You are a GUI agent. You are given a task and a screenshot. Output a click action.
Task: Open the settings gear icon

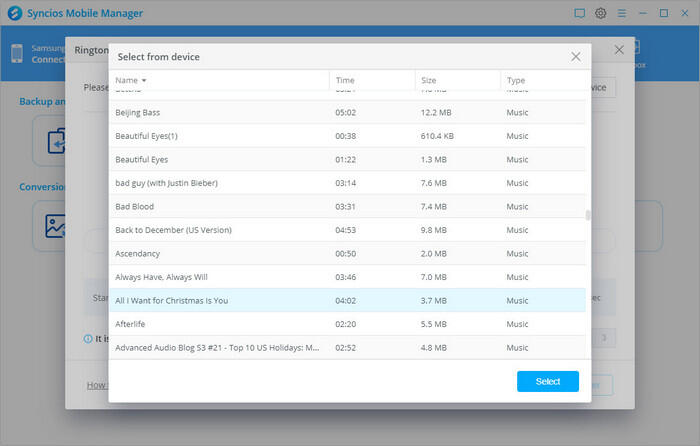coord(601,13)
